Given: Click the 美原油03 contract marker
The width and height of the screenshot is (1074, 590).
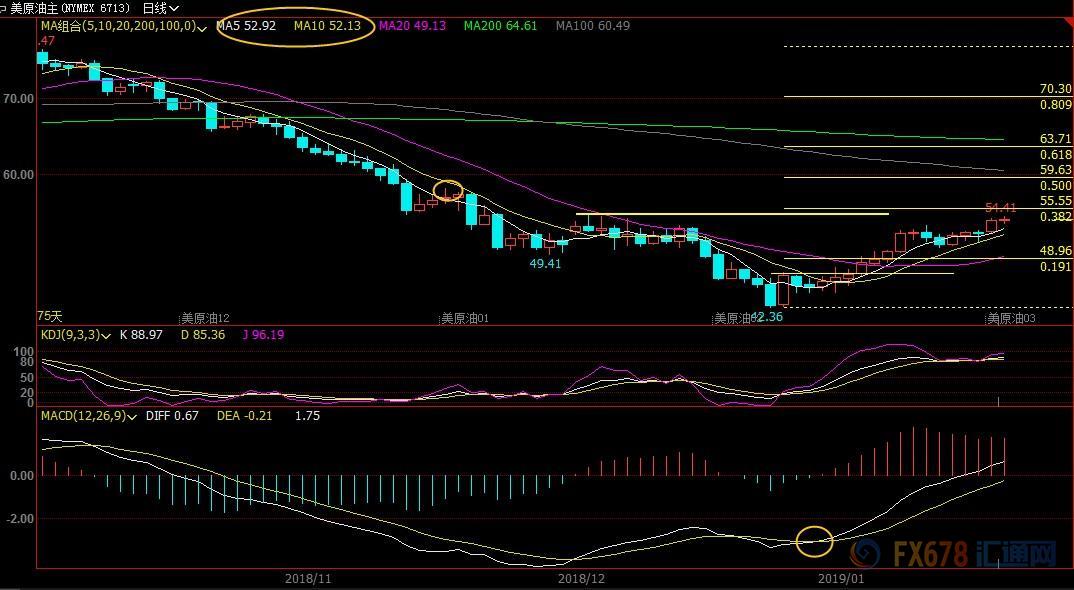Looking at the screenshot, I should (1012, 318).
